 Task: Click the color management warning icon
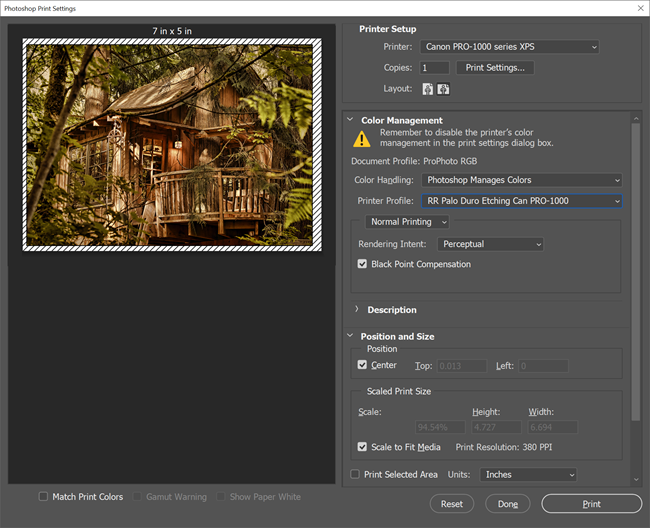[x=361, y=140]
